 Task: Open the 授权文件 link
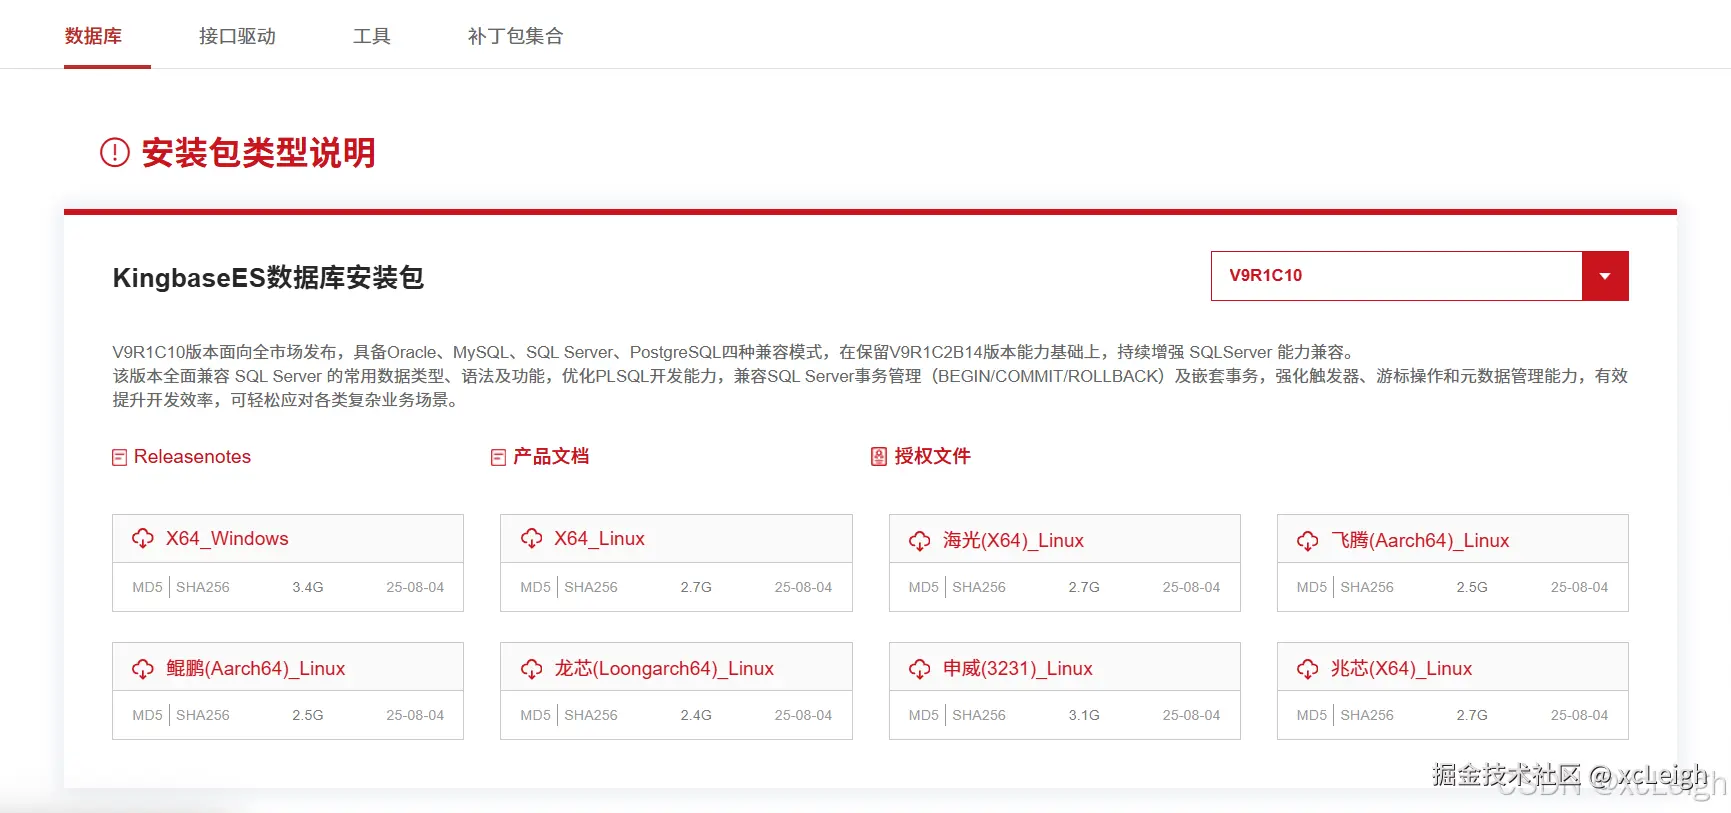pos(932,456)
